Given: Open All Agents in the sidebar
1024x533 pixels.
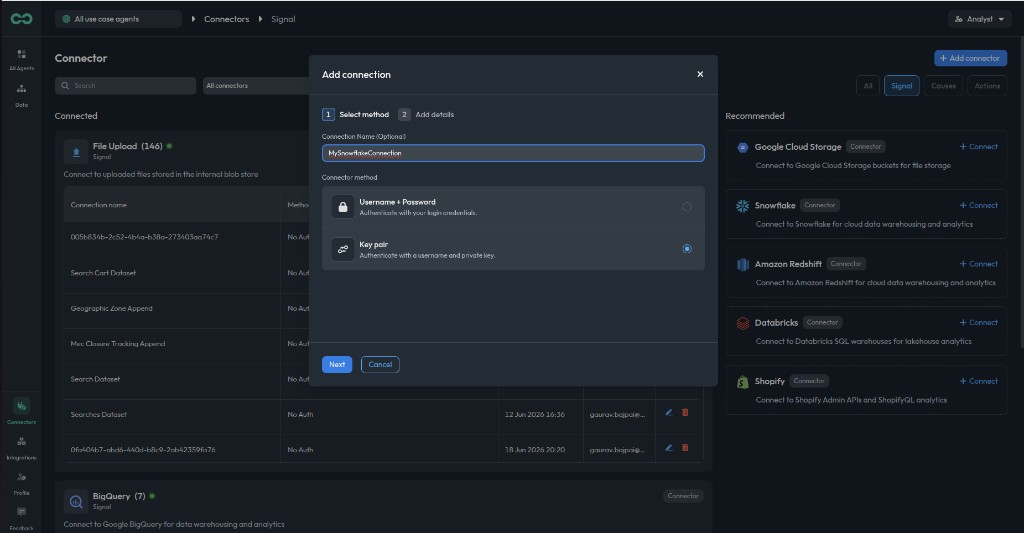Looking at the screenshot, I should 22,59.
